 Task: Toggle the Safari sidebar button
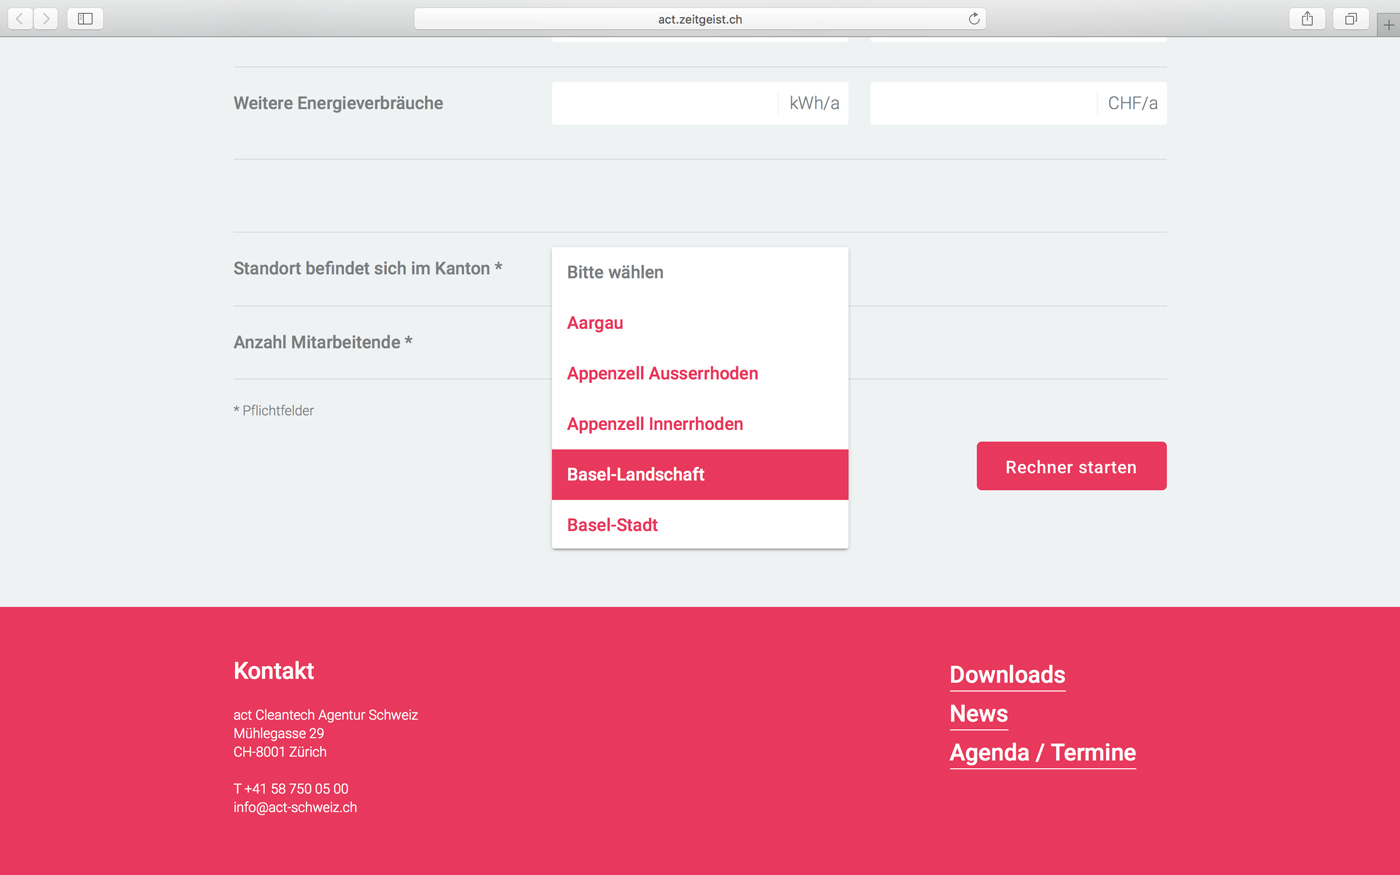85,18
